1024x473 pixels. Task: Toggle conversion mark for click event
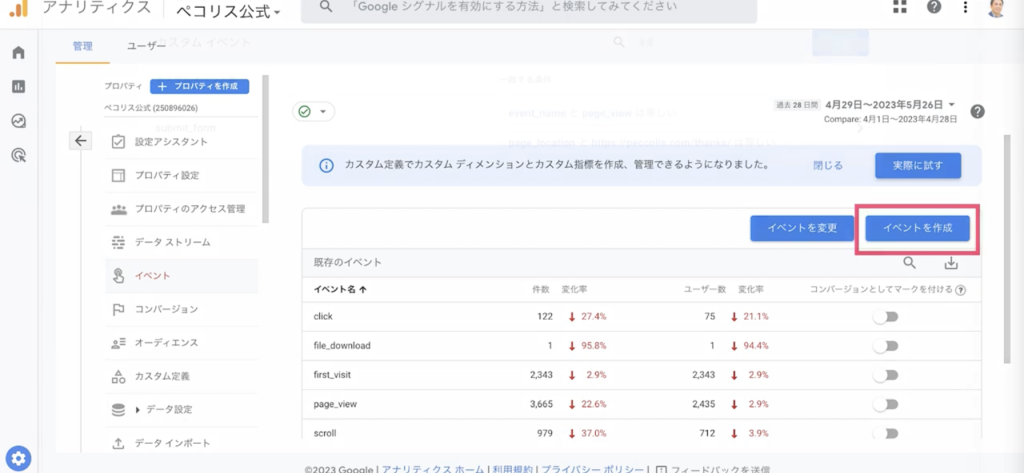[886, 317]
